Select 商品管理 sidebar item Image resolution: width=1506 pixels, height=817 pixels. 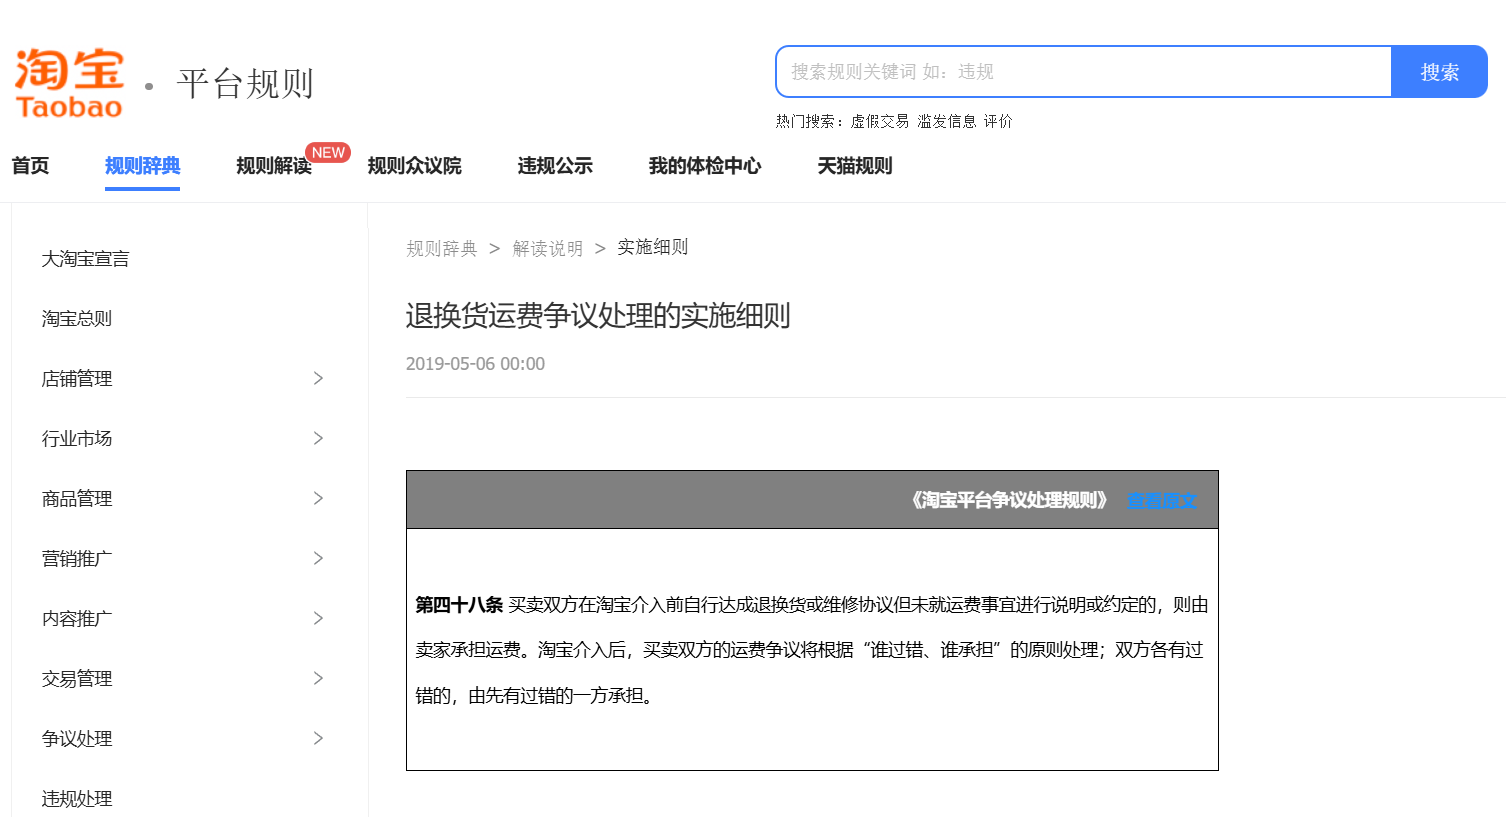click(77, 499)
